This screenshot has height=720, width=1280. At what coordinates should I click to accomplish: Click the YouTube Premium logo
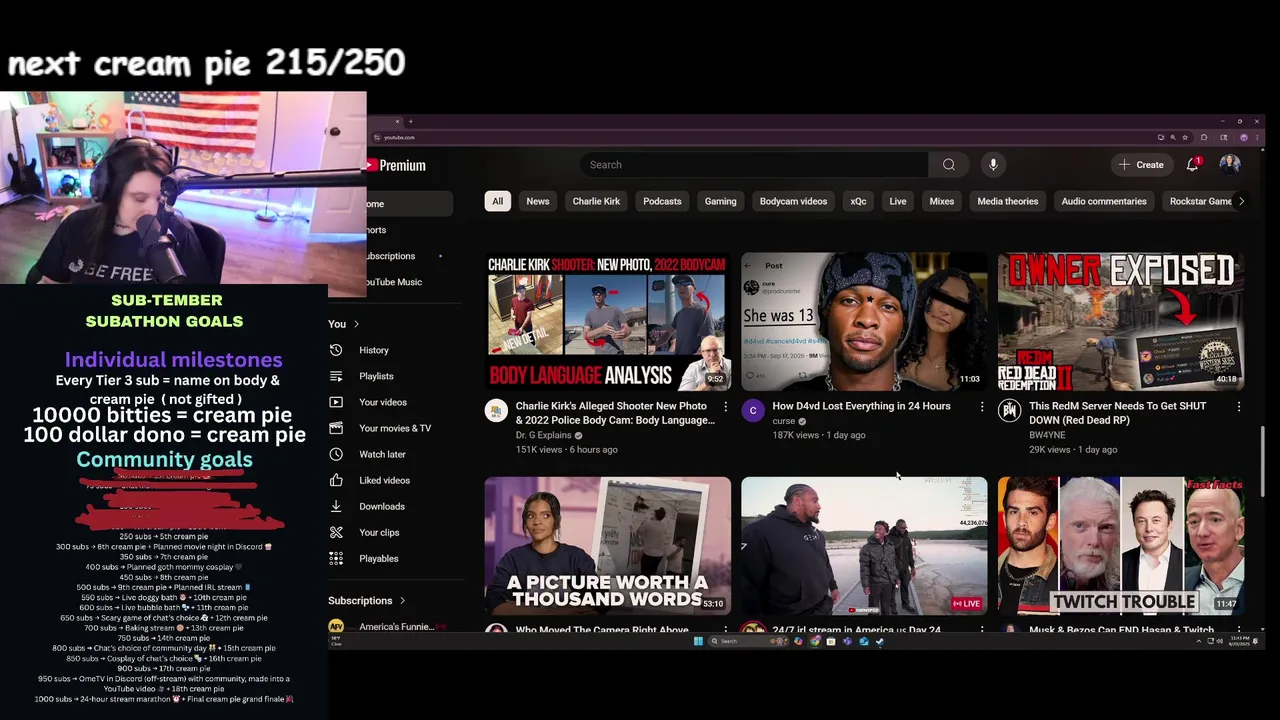397,165
